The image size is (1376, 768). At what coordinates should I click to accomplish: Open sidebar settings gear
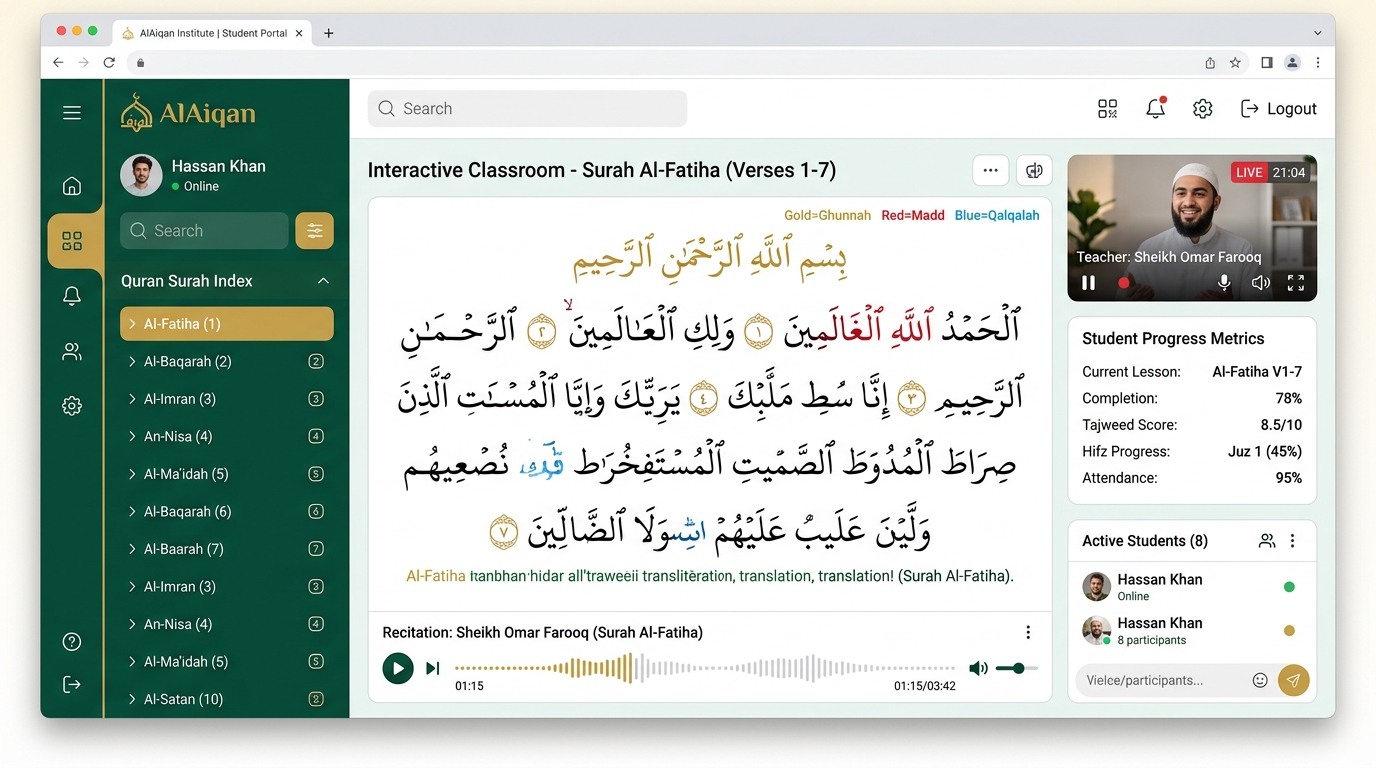tap(72, 406)
